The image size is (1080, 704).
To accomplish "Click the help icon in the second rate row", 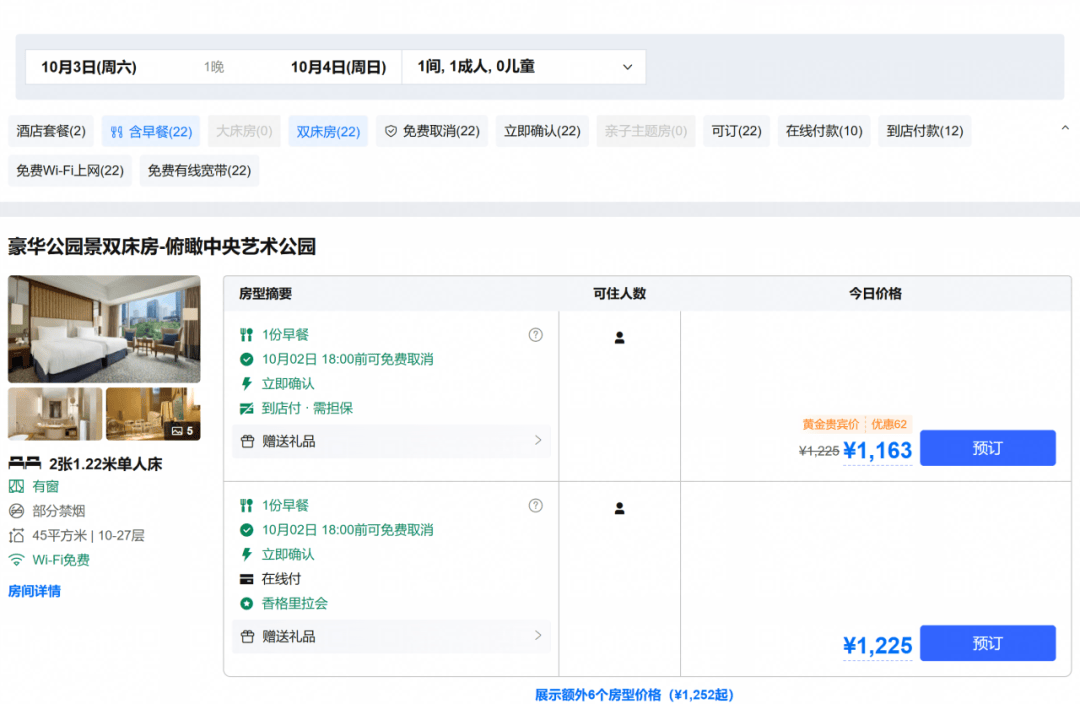I will 535,506.
